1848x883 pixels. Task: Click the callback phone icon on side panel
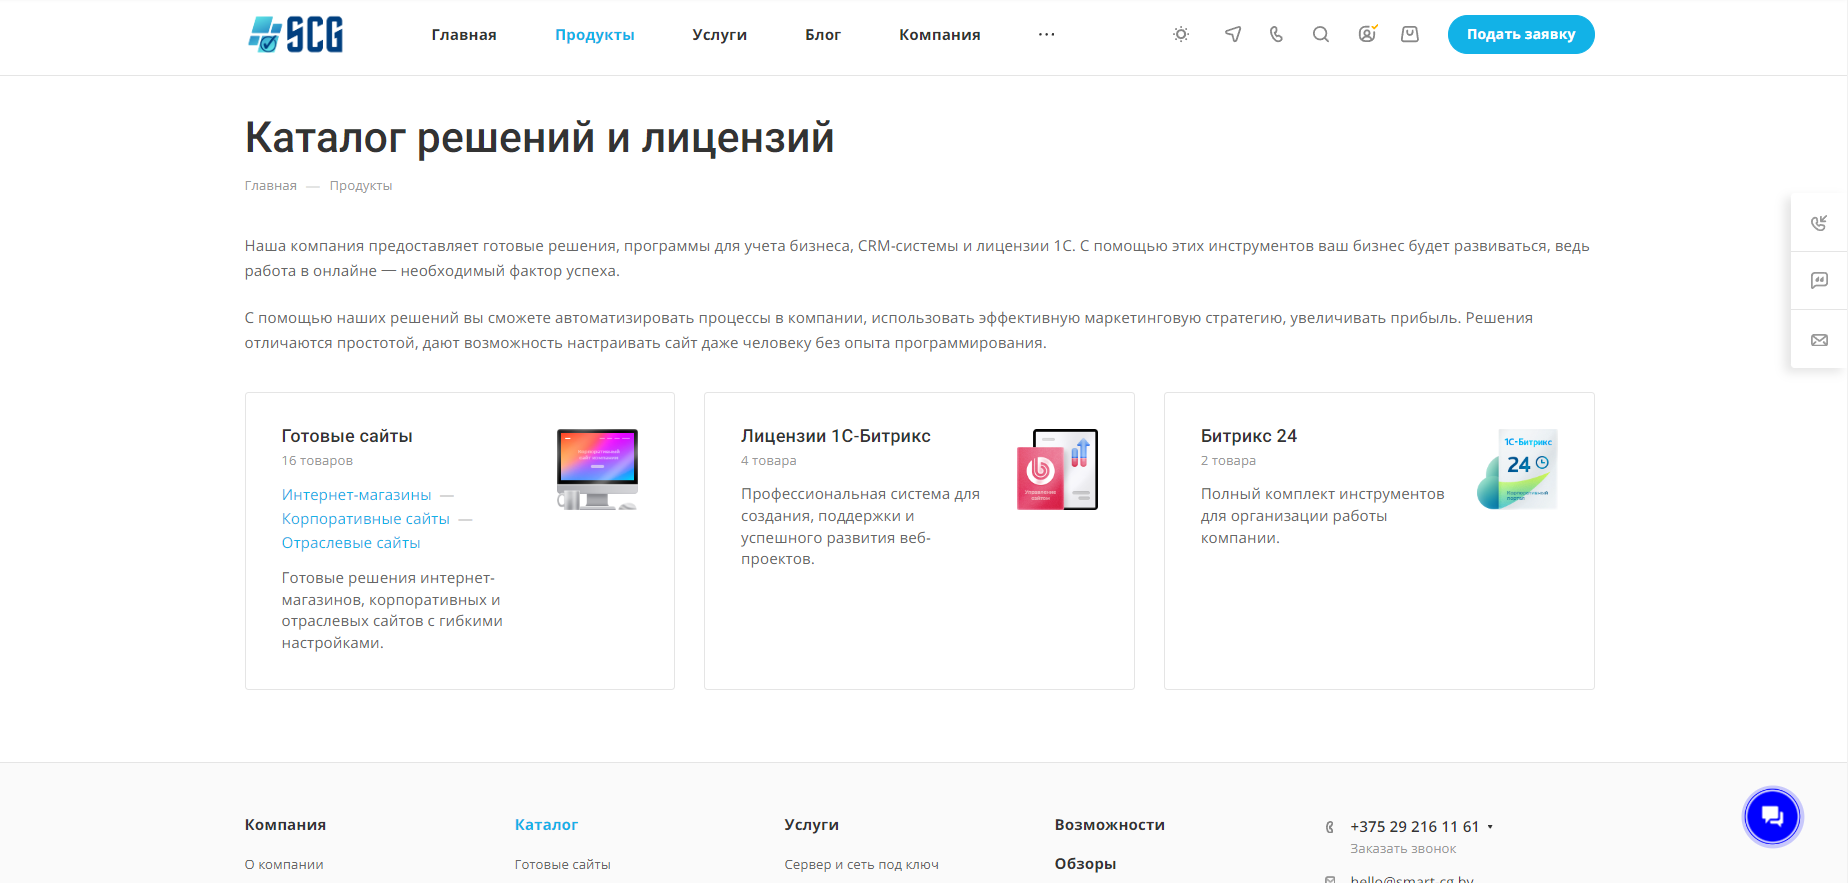click(x=1819, y=223)
